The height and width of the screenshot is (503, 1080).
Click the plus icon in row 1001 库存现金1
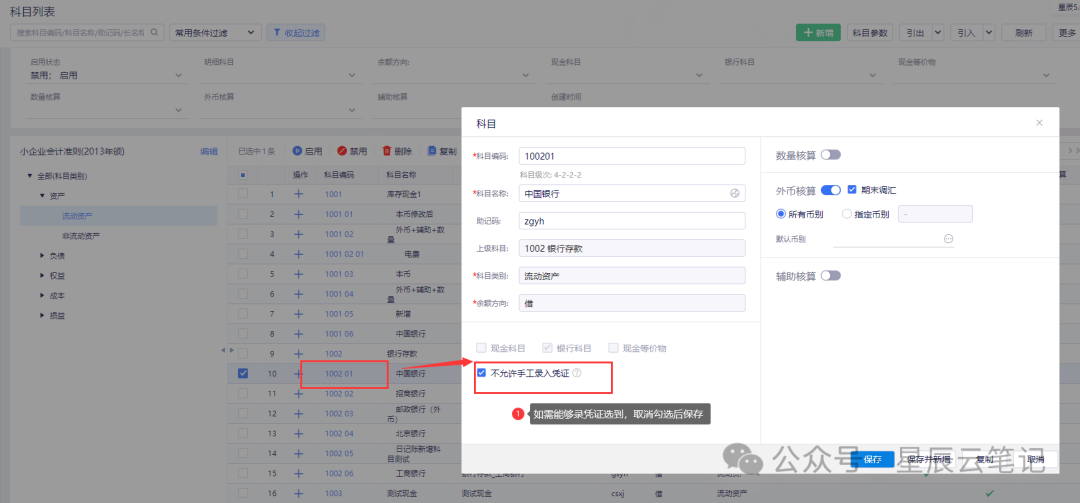(299, 194)
